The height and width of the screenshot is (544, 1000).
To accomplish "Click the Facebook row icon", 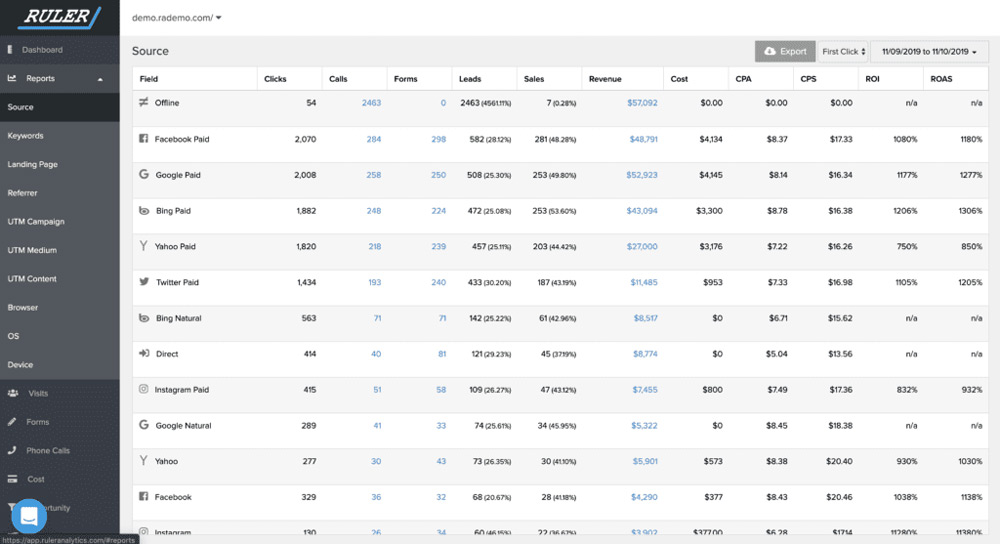I will point(143,496).
